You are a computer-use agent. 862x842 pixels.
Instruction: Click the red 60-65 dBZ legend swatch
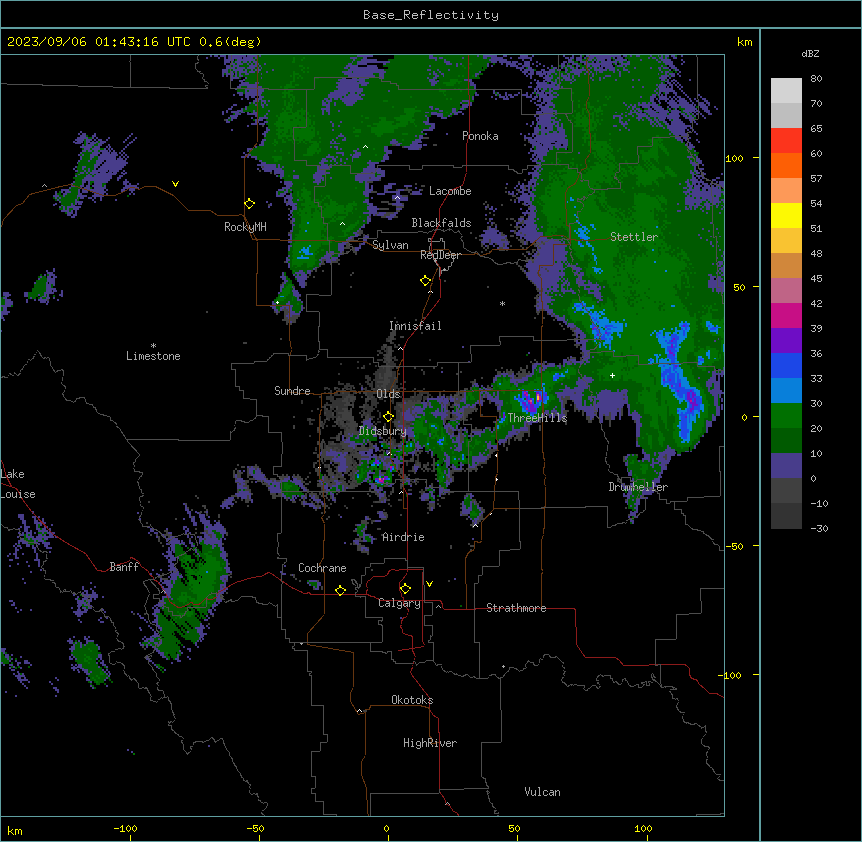[786, 141]
